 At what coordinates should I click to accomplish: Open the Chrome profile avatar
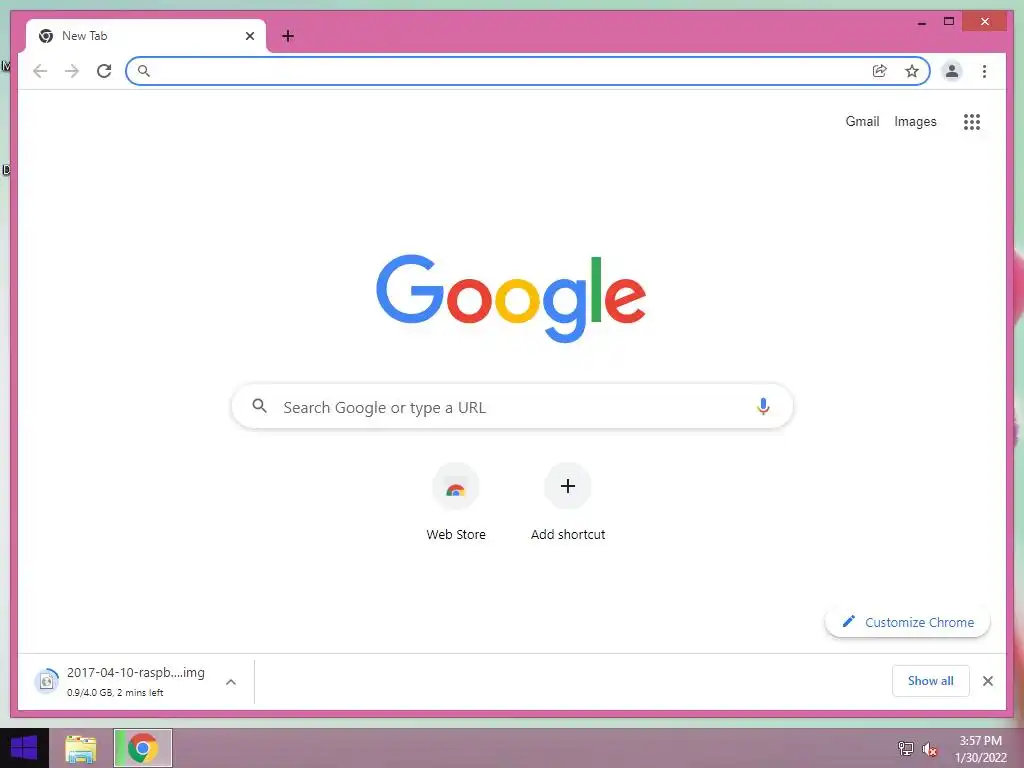pos(952,71)
